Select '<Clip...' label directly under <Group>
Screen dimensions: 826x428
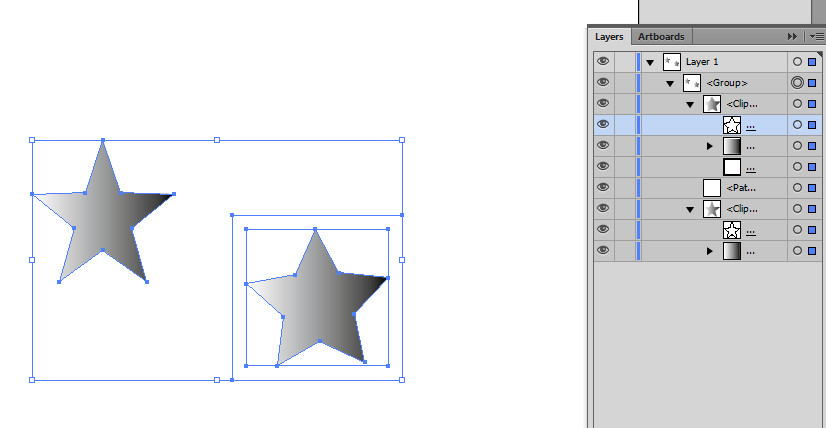click(742, 104)
